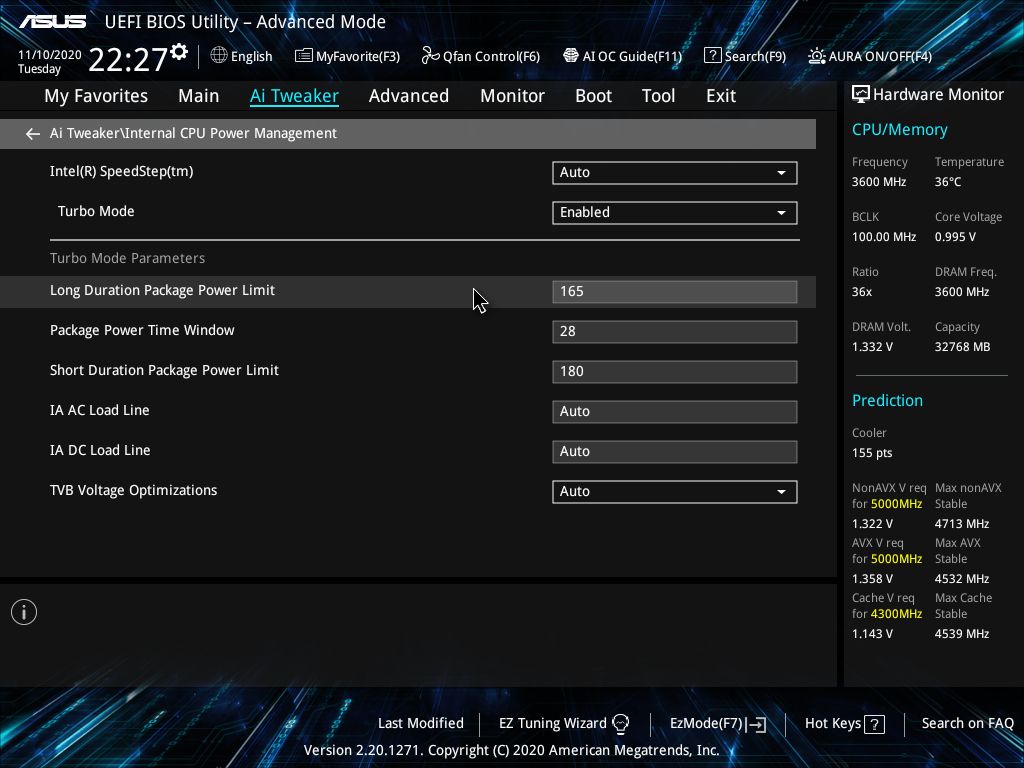Click the info circle icon
The height and width of the screenshot is (768, 1024).
[24, 612]
